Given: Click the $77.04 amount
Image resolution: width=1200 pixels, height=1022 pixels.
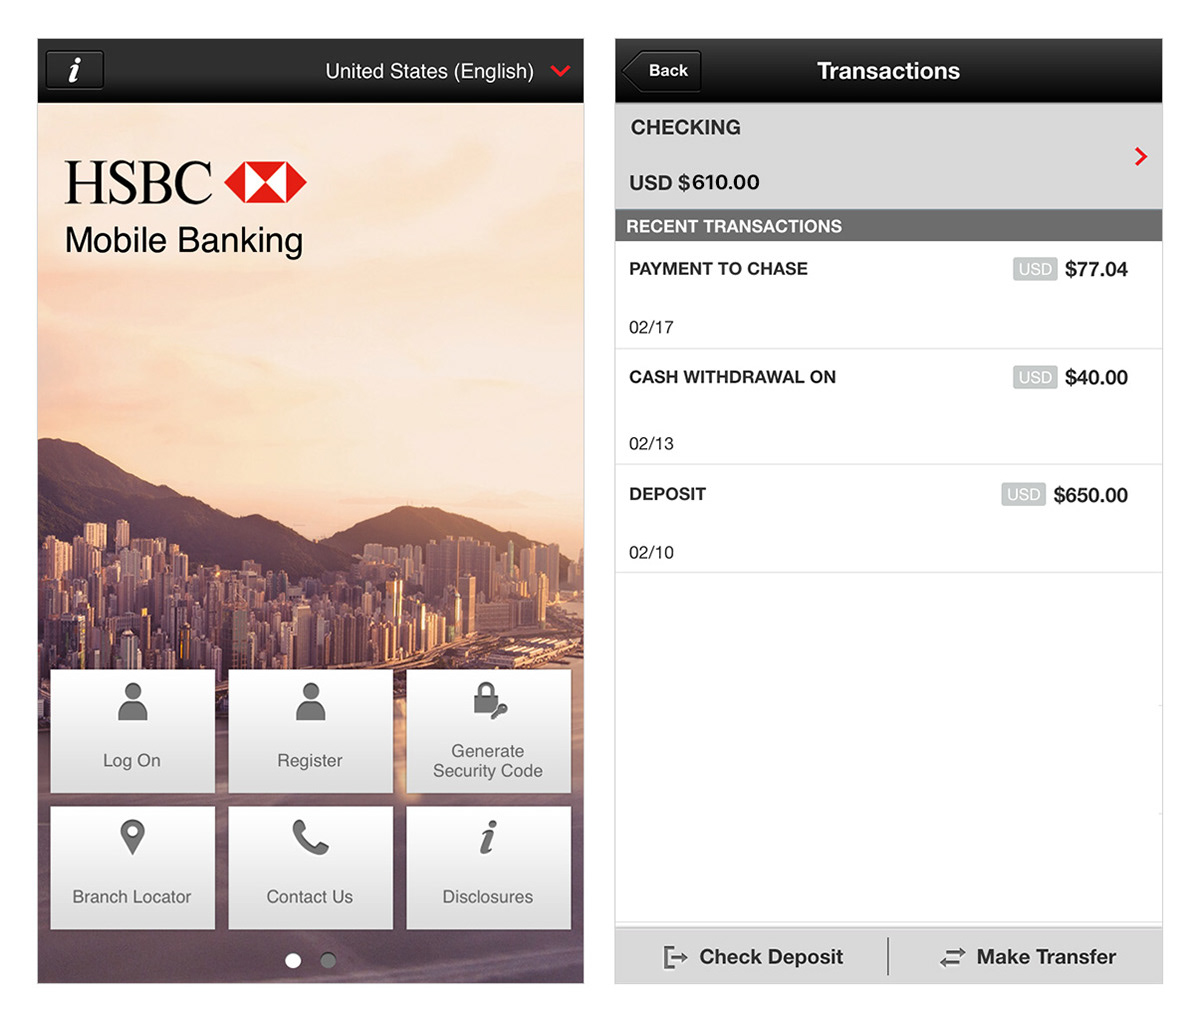Looking at the screenshot, I should coord(1096,269).
